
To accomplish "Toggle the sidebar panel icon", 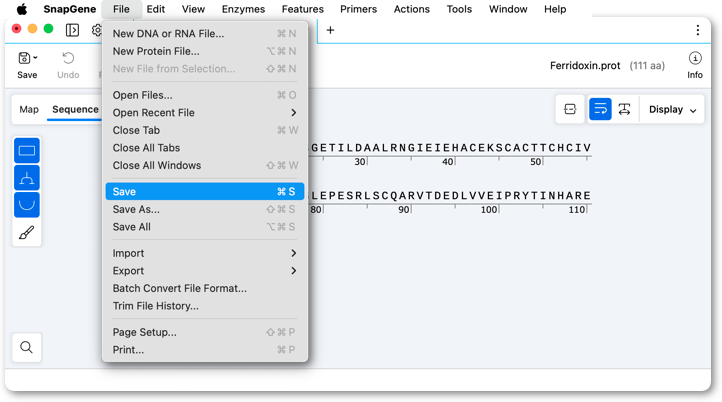I will tap(72, 30).
